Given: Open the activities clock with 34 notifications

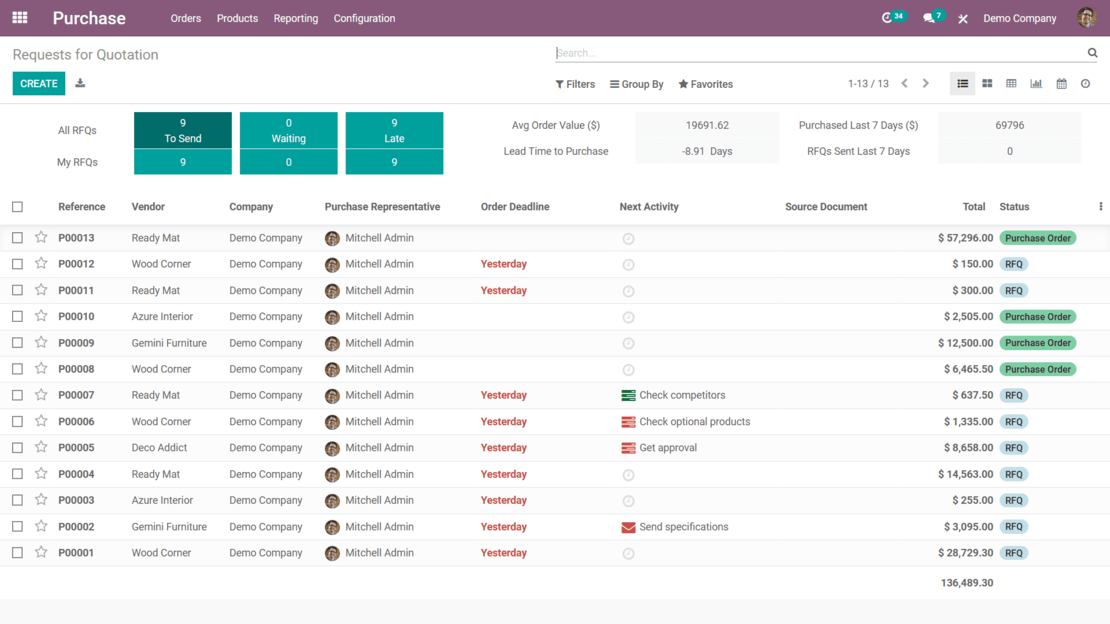Looking at the screenshot, I should 889,17.
